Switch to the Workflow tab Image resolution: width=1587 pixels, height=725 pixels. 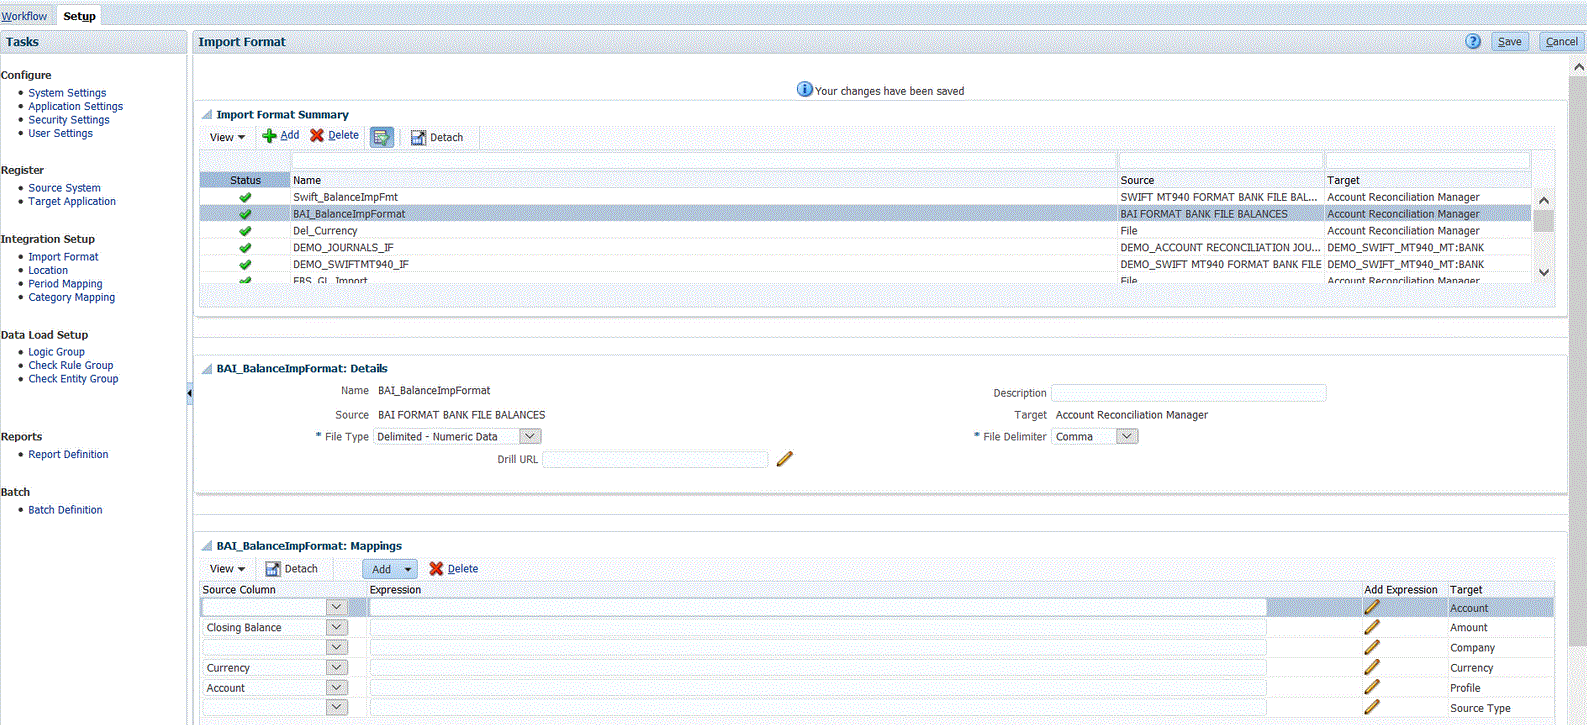24,16
